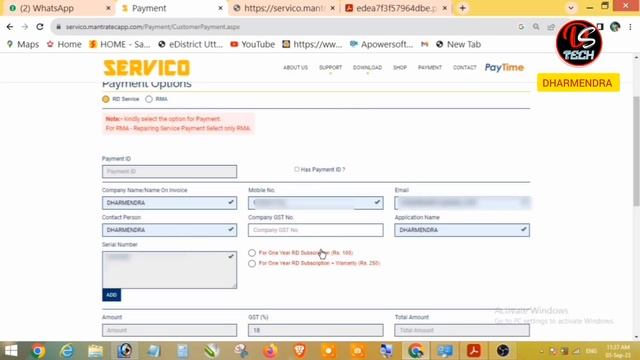Viewport: 640px width, 360px height.
Task: Click the active Chrome window taskbar icon
Action: pyautogui.click(x=416, y=351)
